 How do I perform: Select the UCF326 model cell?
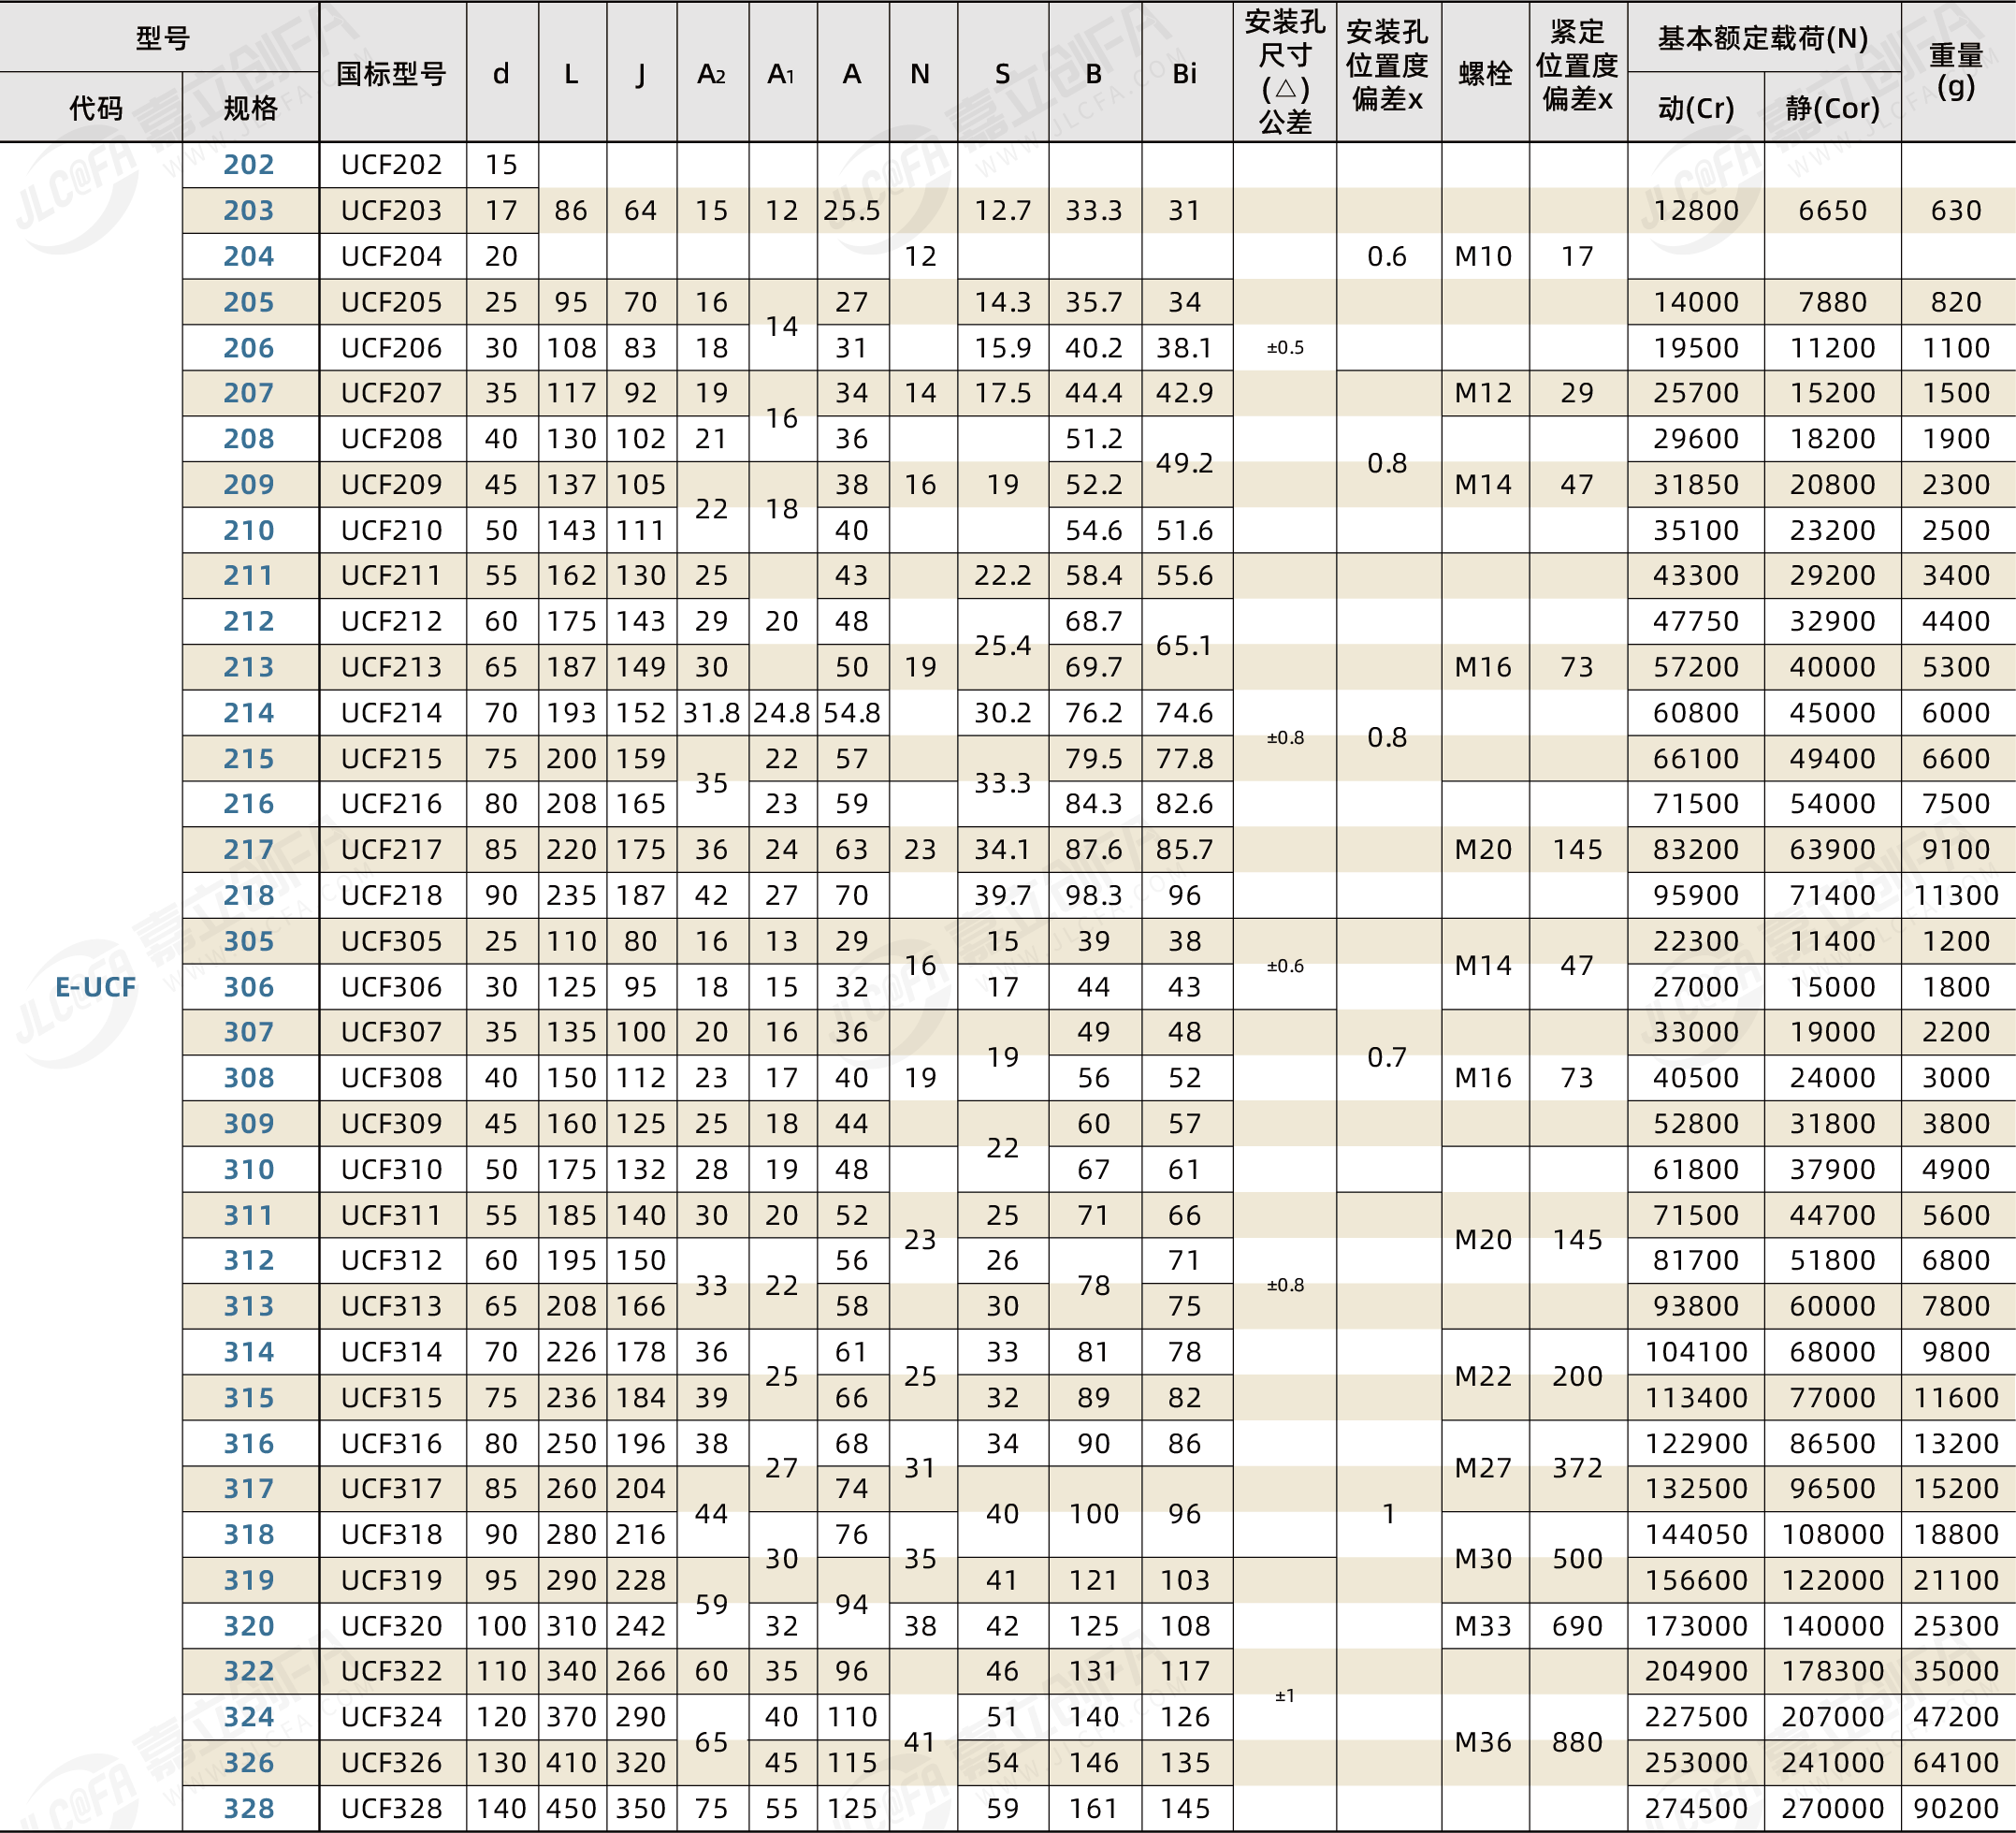[x=392, y=1763]
